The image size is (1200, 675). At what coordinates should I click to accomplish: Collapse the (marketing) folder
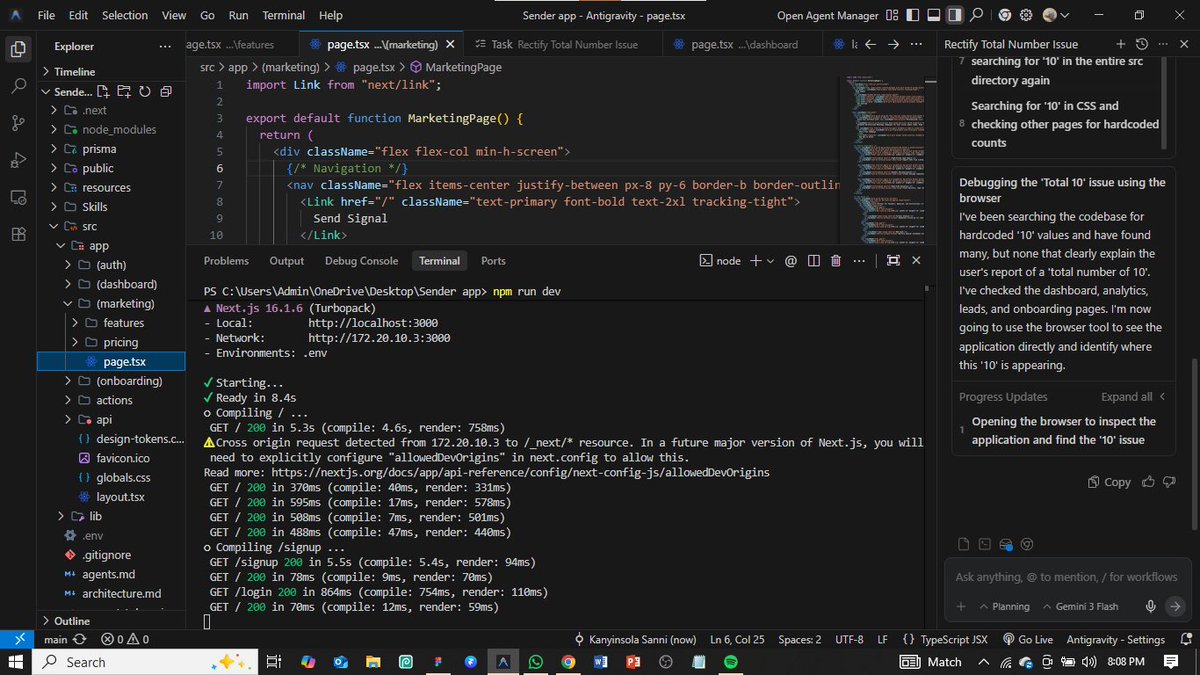[111, 303]
